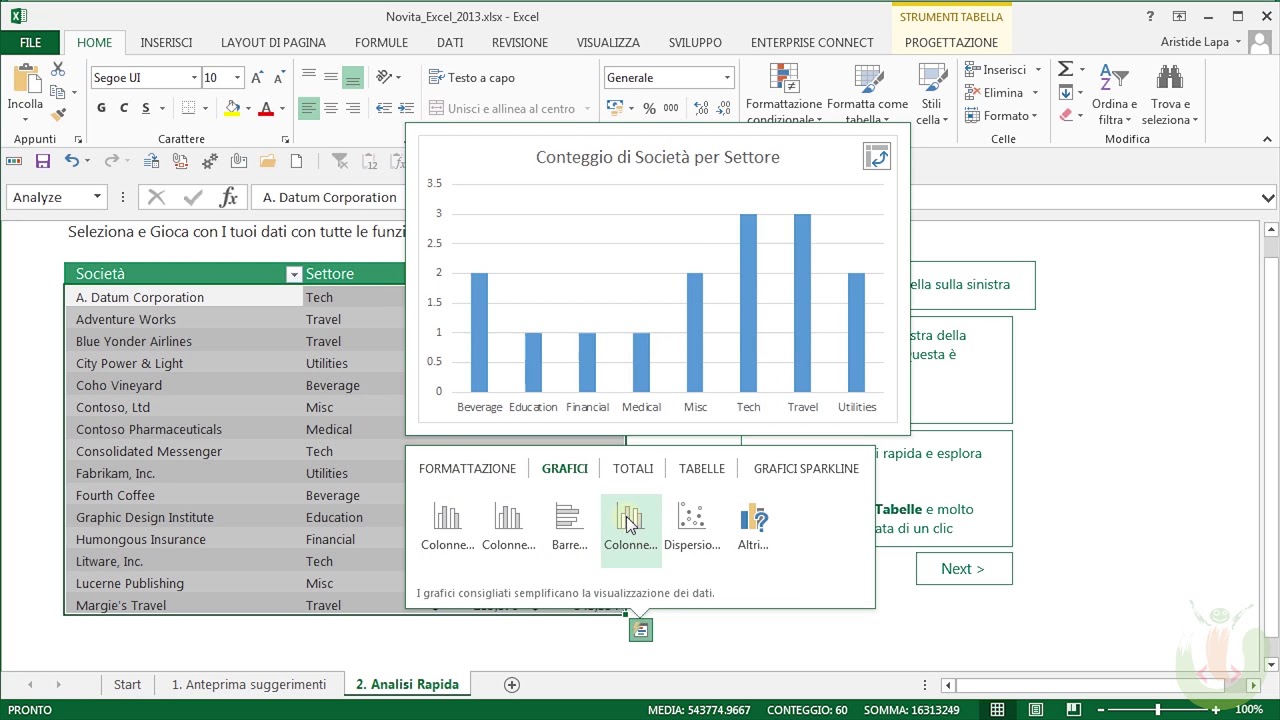Increase decimal places
The image size is (1280, 720).
point(701,108)
